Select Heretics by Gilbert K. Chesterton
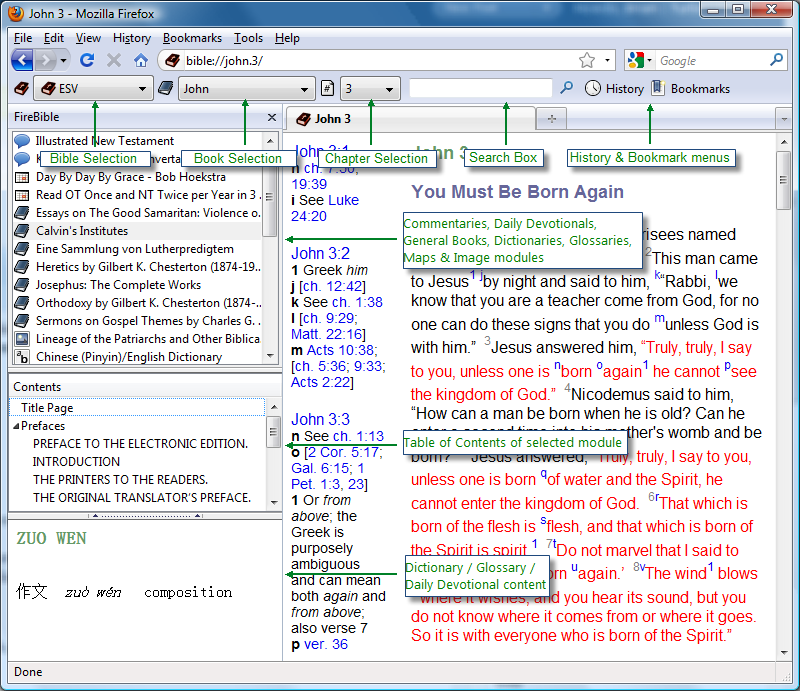Image resolution: width=800 pixels, height=691 pixels. (138, 267)
